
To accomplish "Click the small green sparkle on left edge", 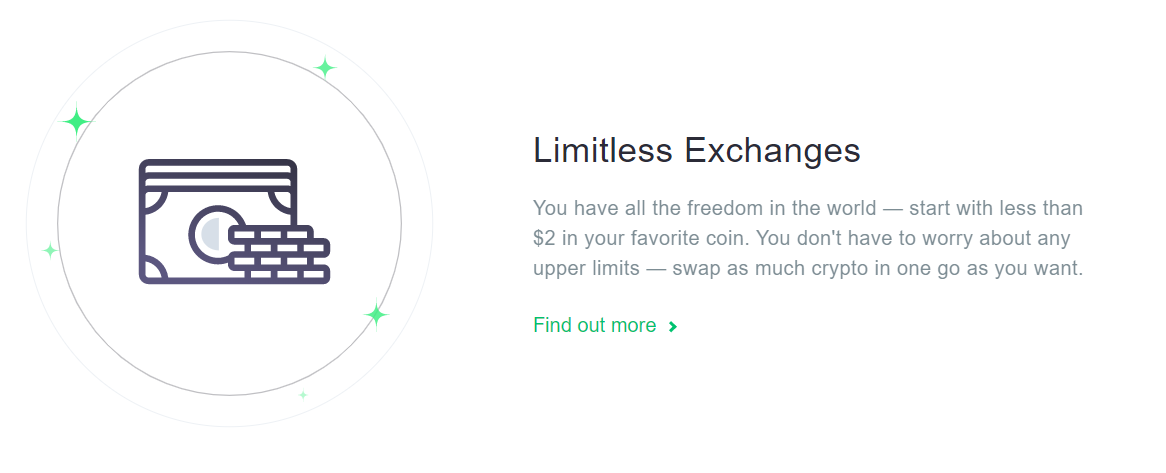I will tap(50, 251).
